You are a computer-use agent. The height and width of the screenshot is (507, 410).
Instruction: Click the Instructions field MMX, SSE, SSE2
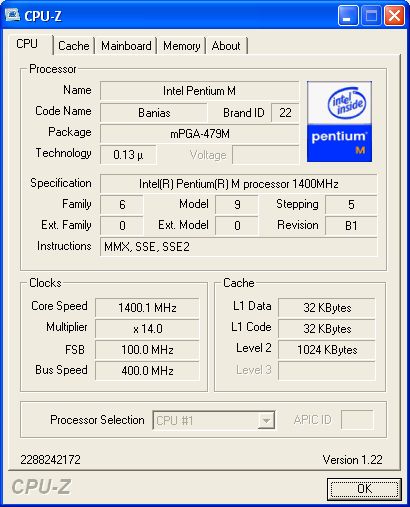(x=239, y=247)
